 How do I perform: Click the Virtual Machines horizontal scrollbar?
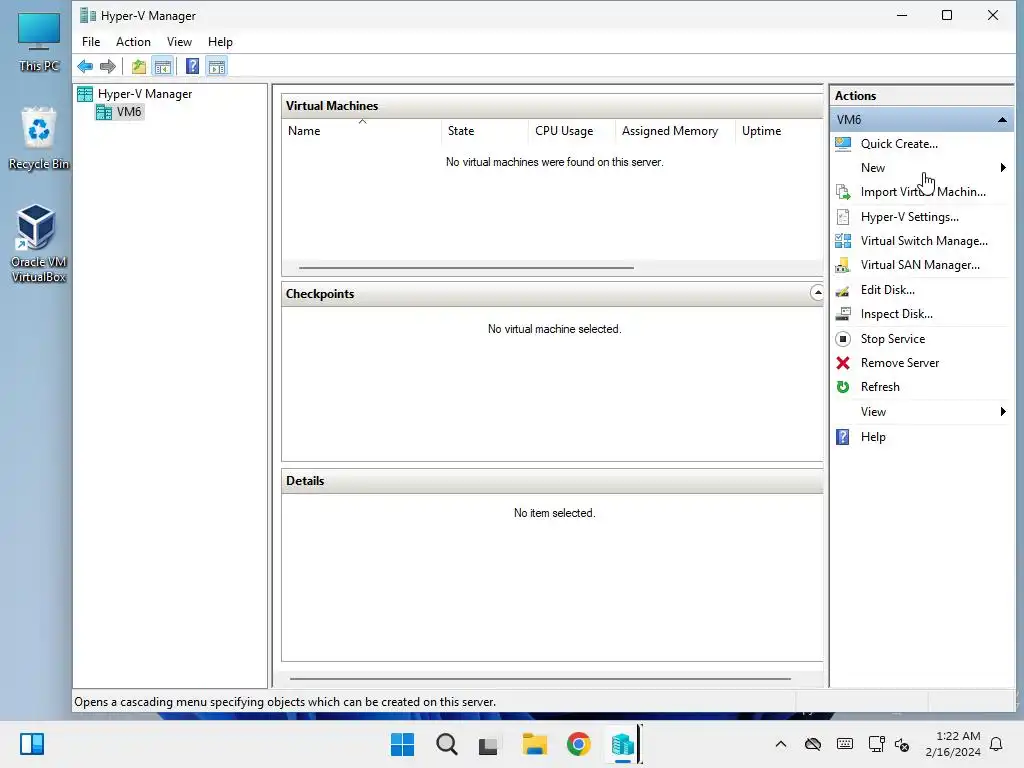tap(466, 268)
